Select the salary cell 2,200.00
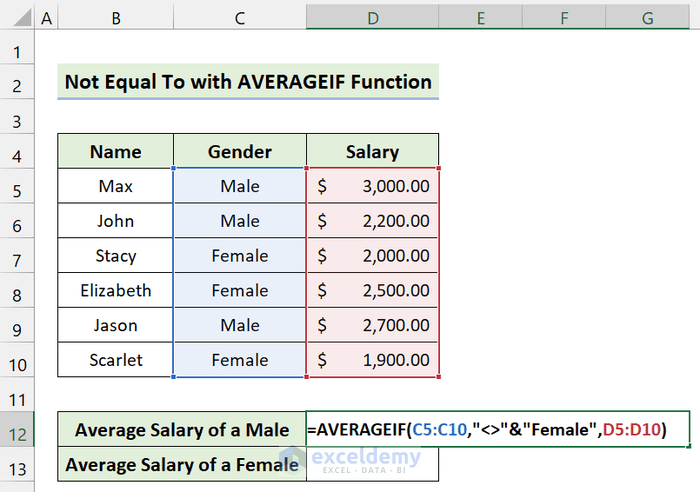This screenshot has width=700, height=492. pos(372,221)
